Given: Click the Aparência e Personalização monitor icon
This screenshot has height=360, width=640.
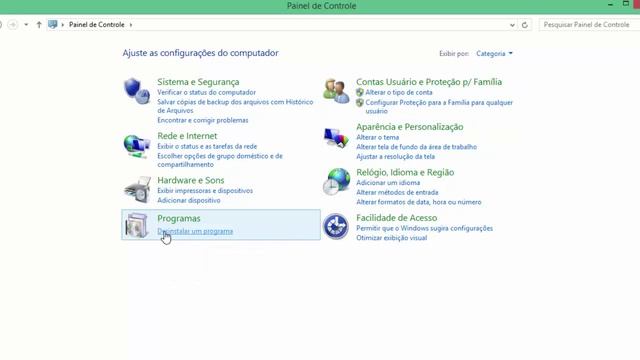Looking at the screenshot, I should [x=336, y=138].
